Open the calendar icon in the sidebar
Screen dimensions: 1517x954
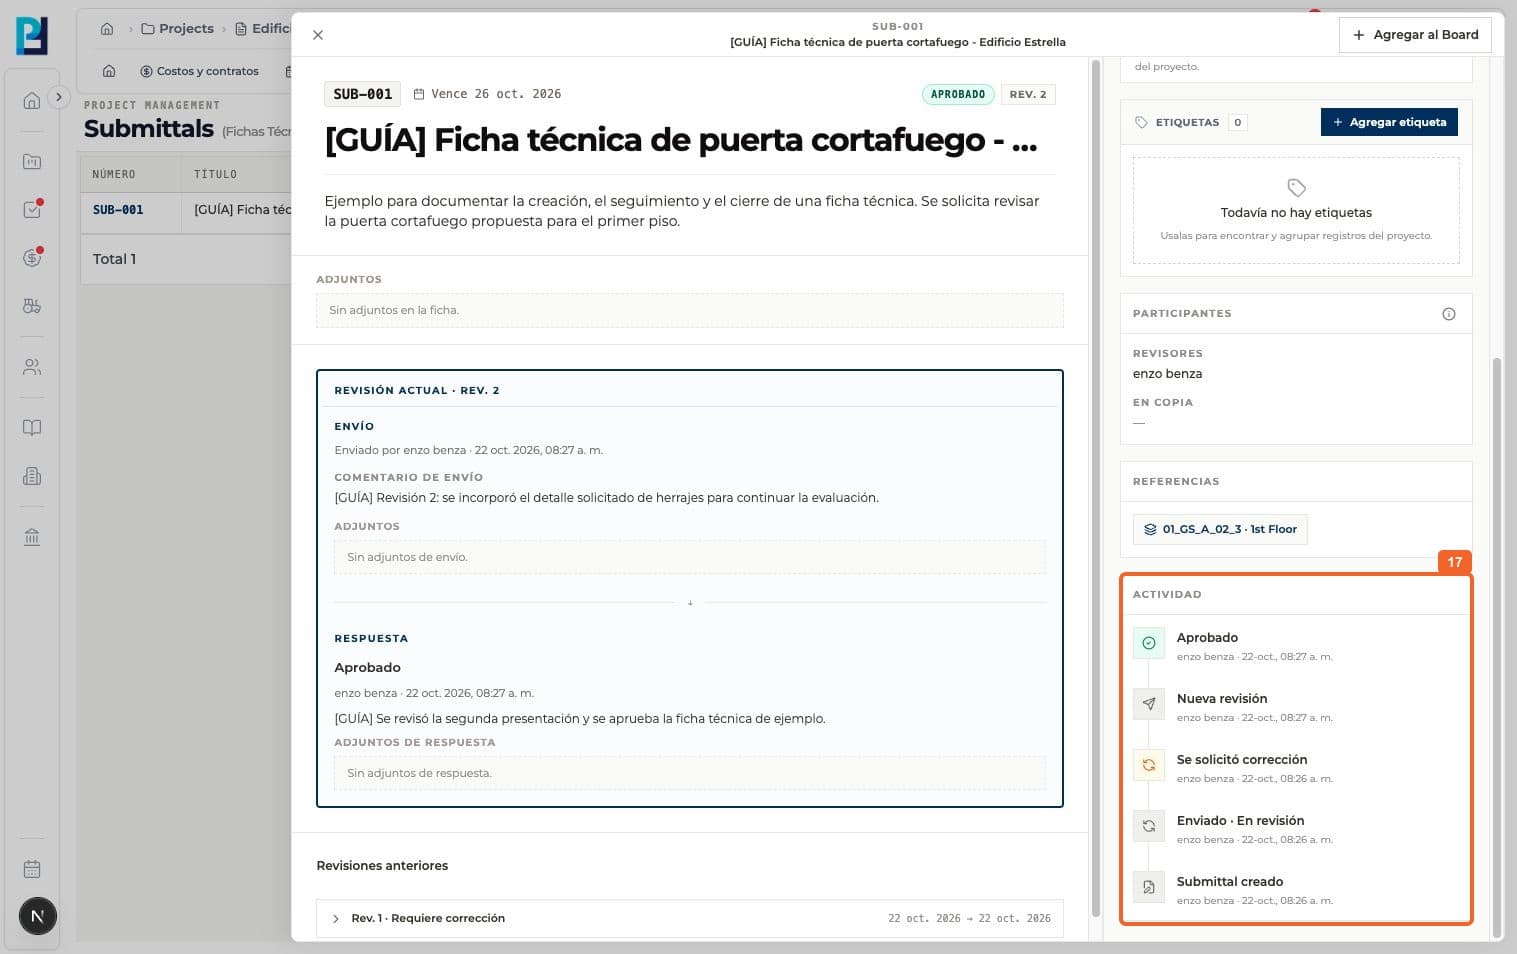coord(32,869)
